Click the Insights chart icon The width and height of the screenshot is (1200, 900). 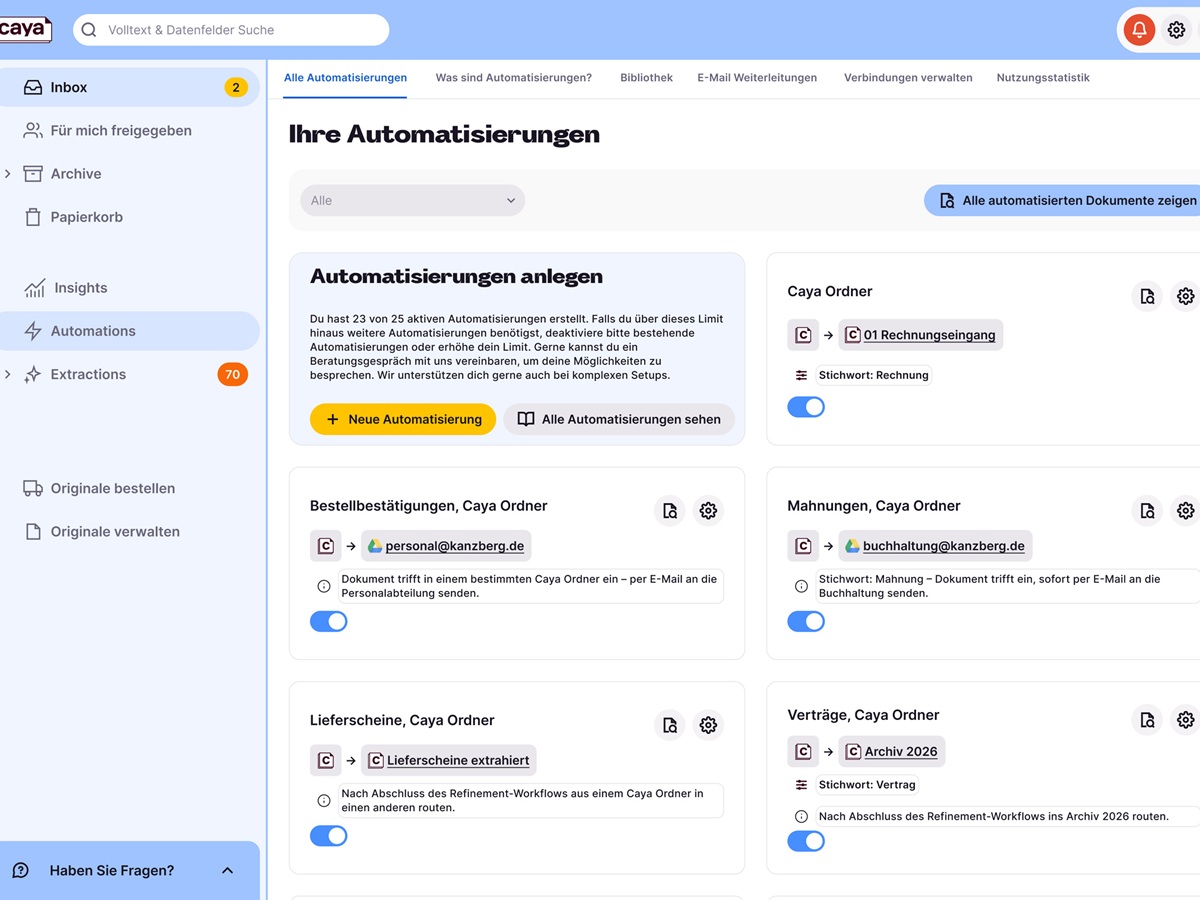(35, 288)
